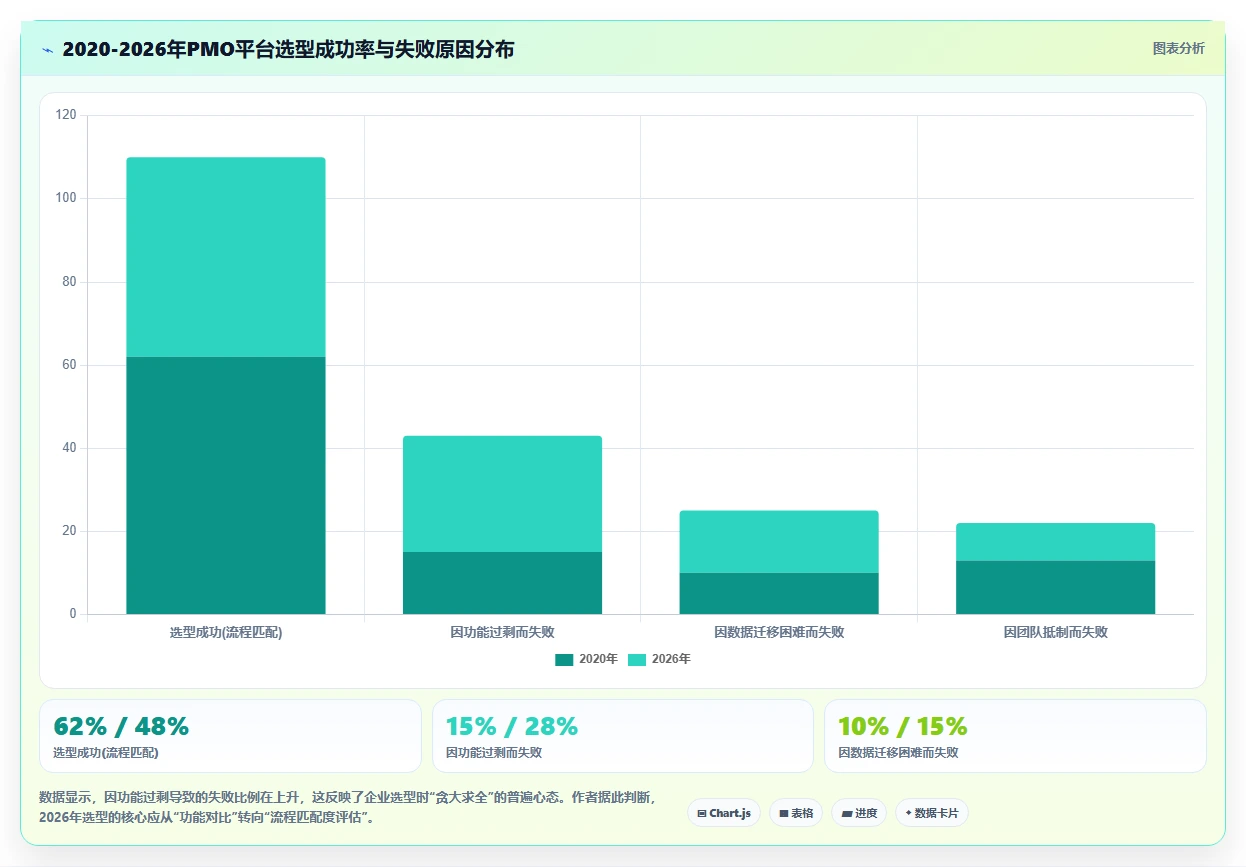Toggle the 2020年 legend series
The height and width of the screenshot is (867, 1246).
tap(586, 659)
